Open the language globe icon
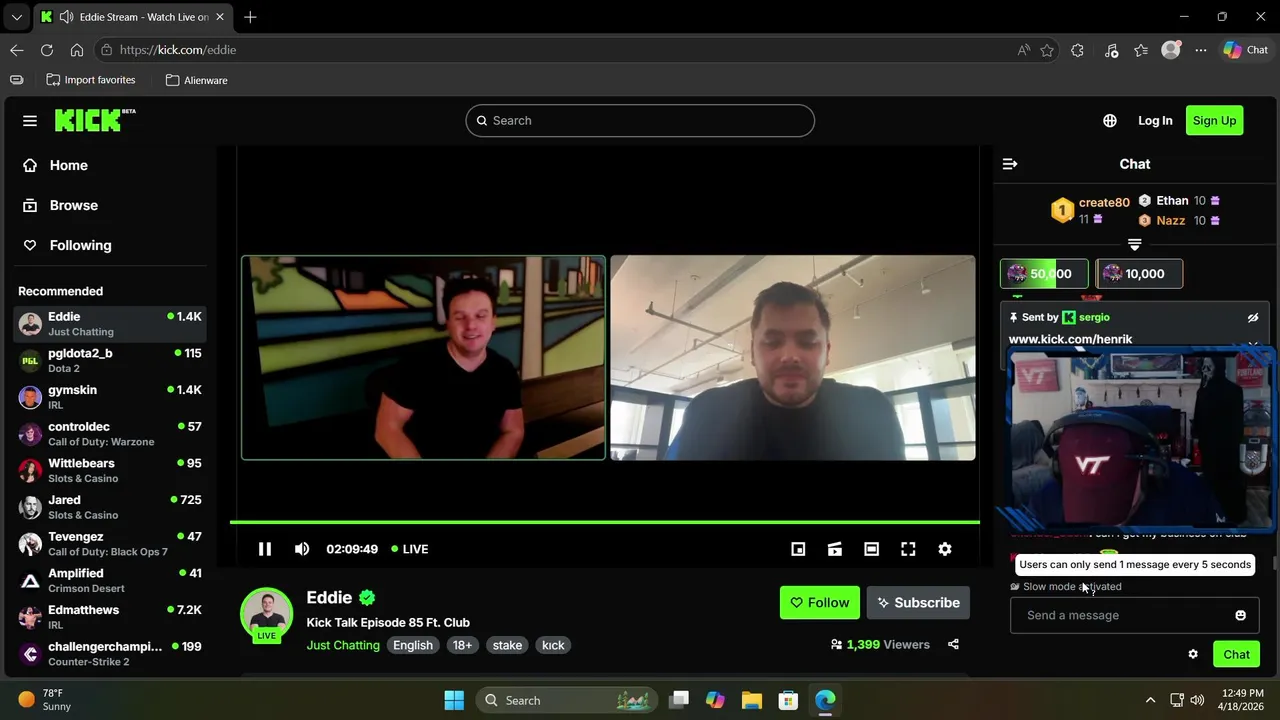Screen dimensions: 1280x720 (x=1110, y=121)
